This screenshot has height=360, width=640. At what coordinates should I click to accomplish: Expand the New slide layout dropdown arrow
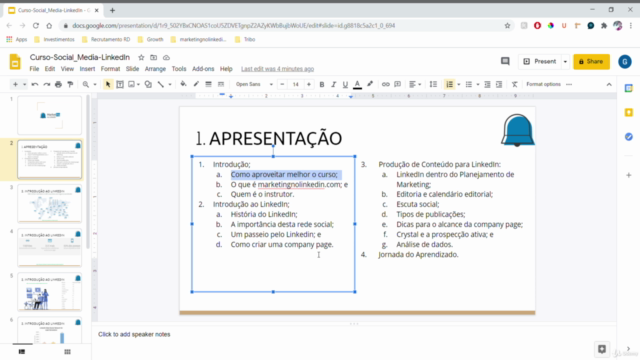24,84
